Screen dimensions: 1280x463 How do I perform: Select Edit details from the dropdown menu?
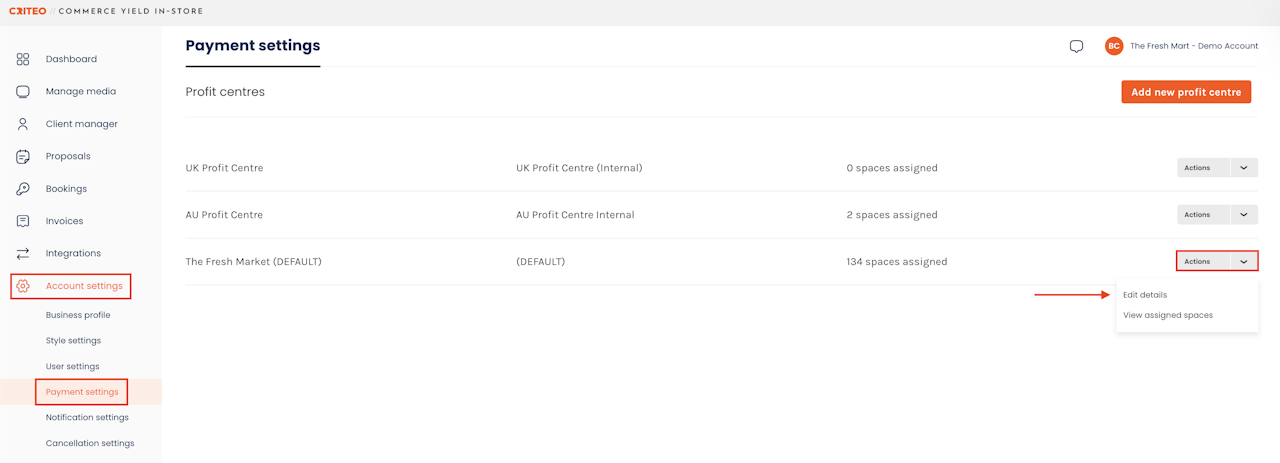coord(1144,295)
